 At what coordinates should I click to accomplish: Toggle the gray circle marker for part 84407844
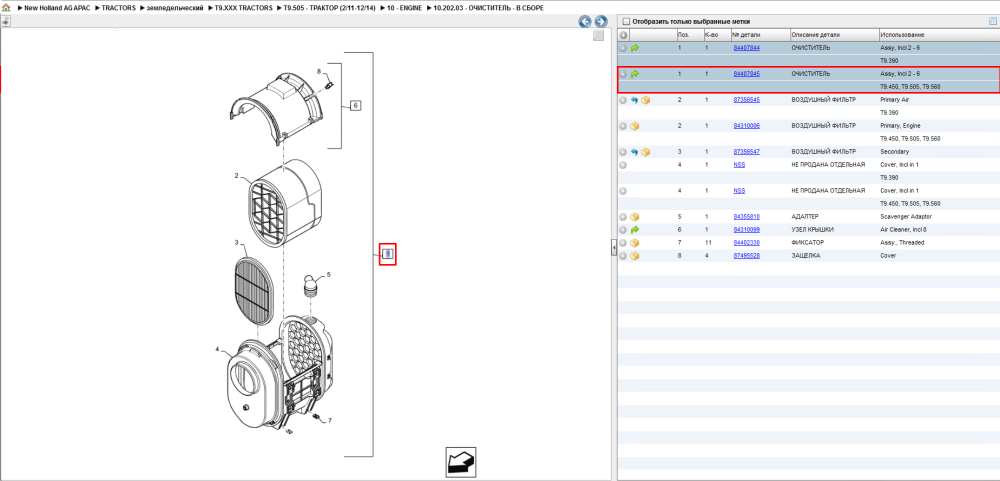click(623, 48)
